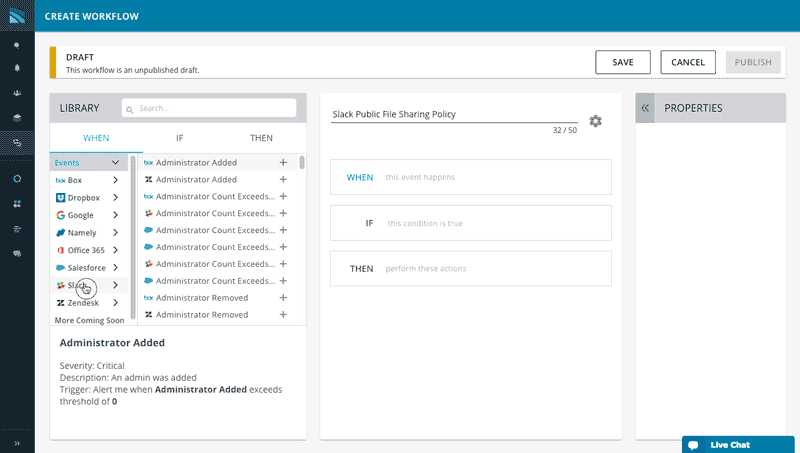Select the THEN perform these actions box
This screenshot has width=800, height=453.
tap(470, 268)
